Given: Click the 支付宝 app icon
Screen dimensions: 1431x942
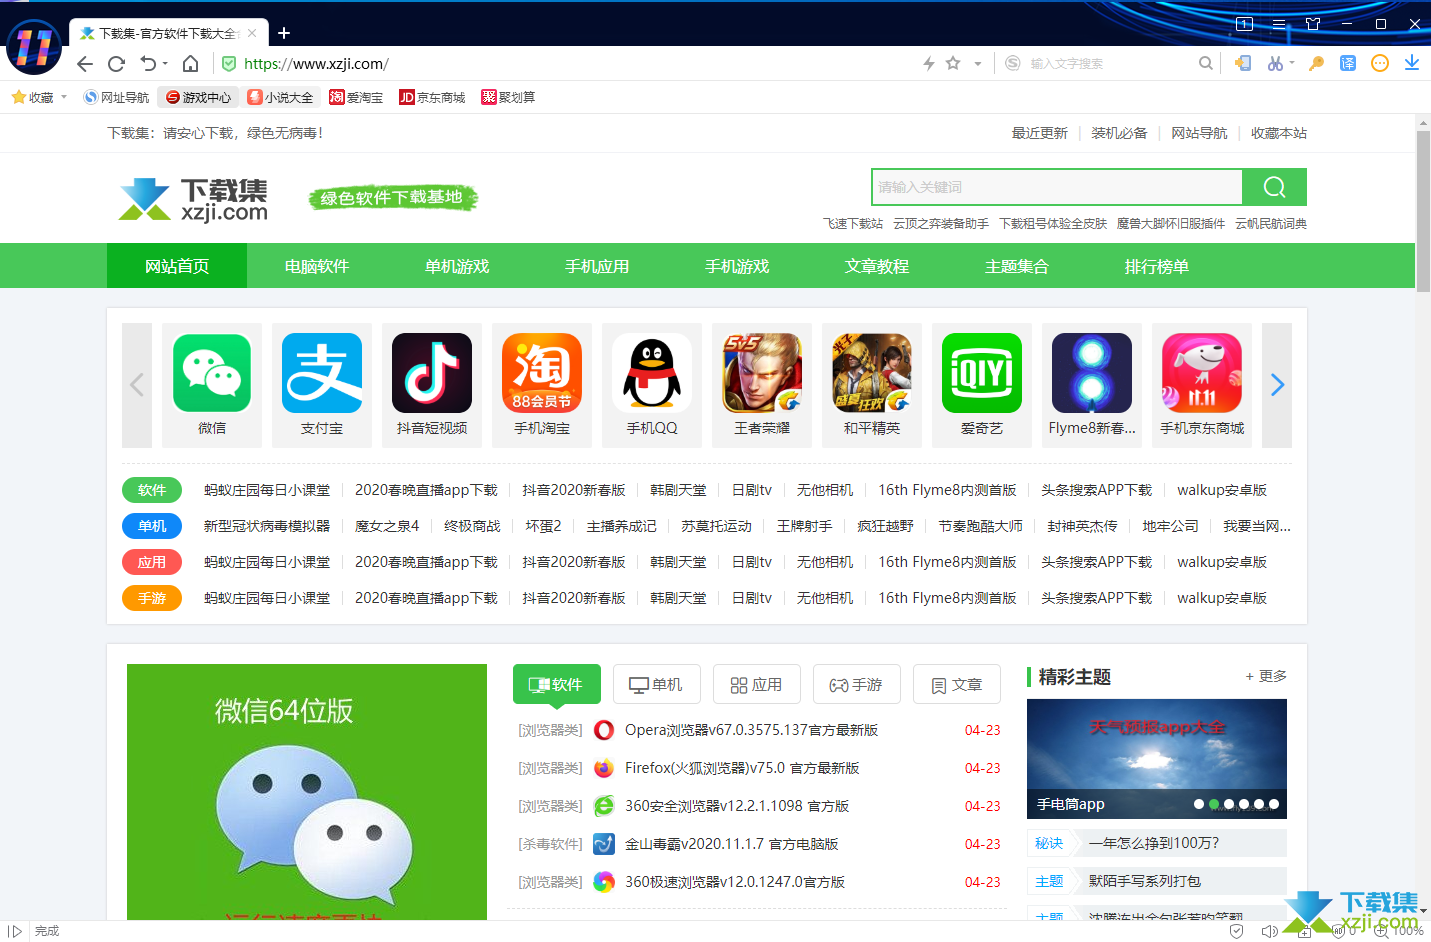Looking at the screenshot, I should pyautogui.click(x=322, y=373).
